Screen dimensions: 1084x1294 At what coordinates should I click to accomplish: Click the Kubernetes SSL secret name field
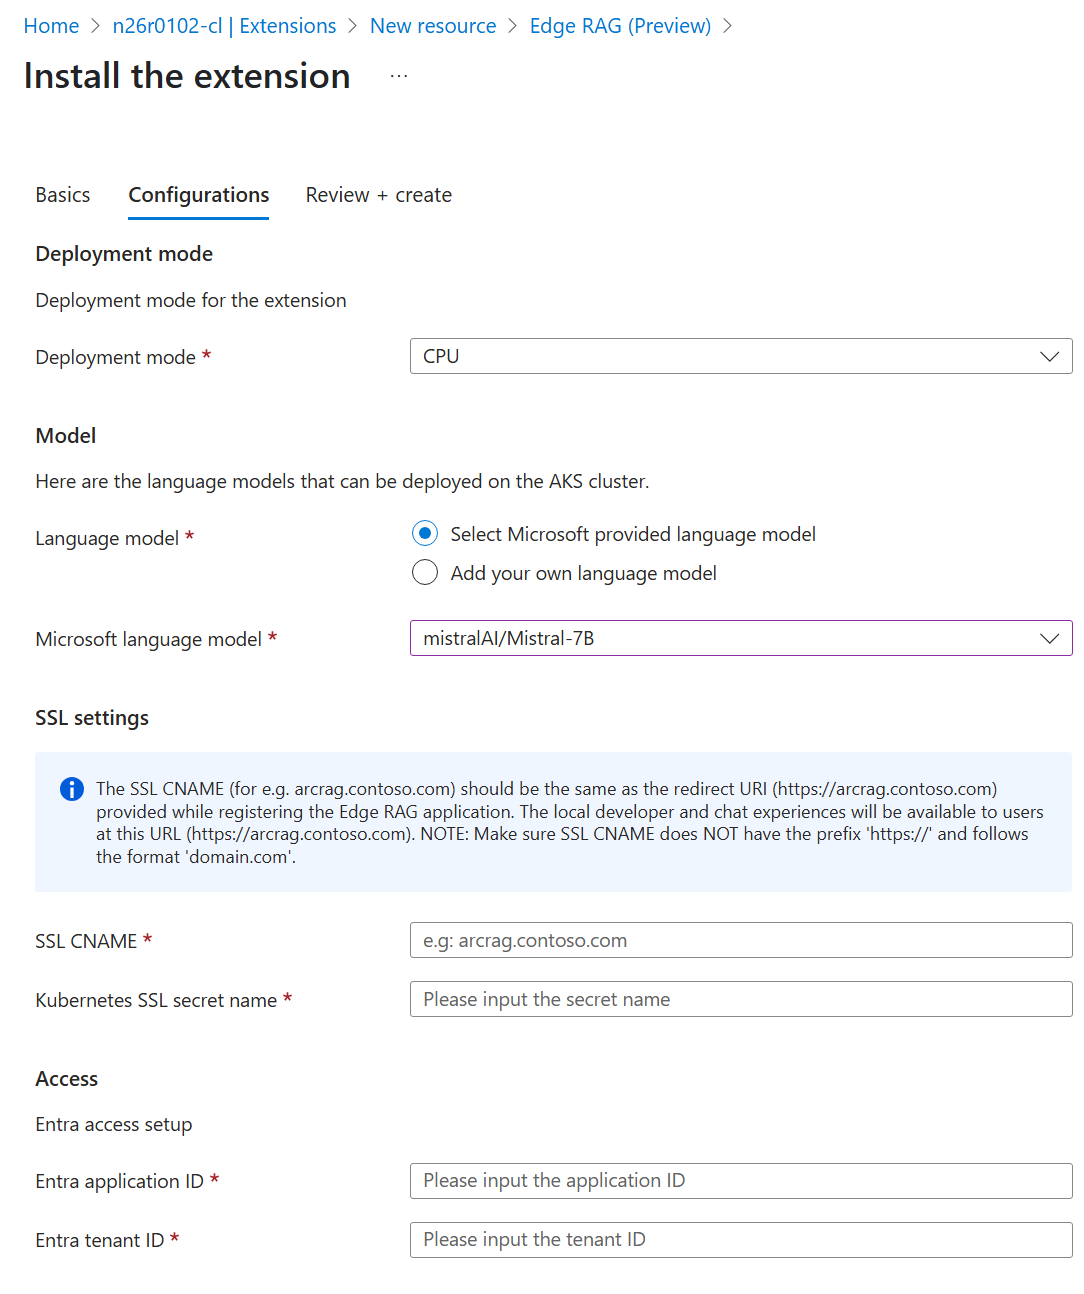click(x=740, y=1000)
